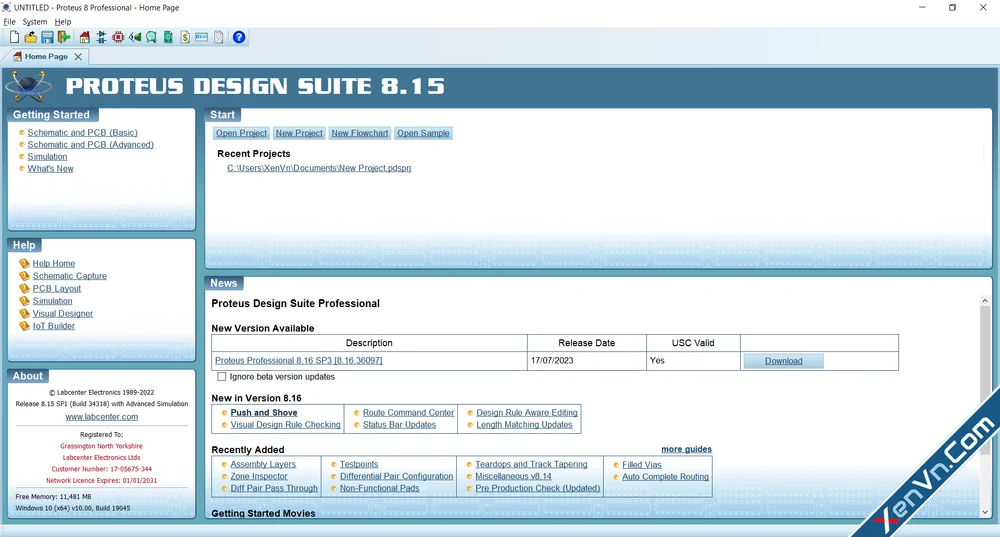This screenshot has height=537, width=1000.
Task: Click the New Flowchart button
Action: coord(360,133)
